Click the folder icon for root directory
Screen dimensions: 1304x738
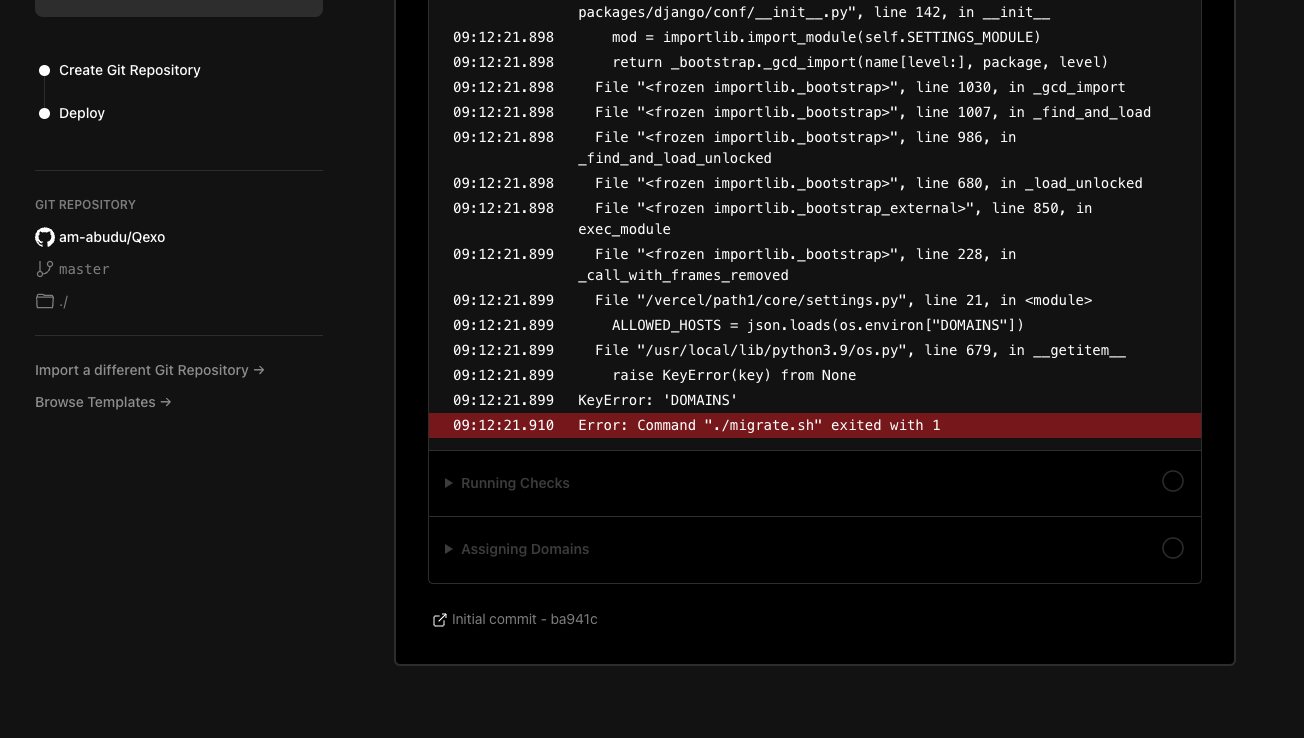(x=45, y=301)
